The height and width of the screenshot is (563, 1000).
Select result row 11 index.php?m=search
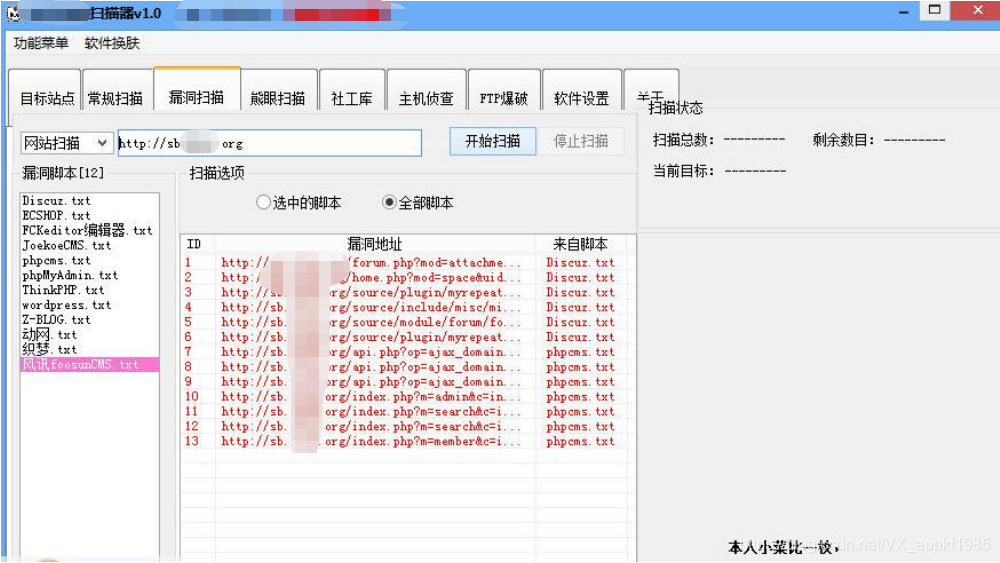point(408,412)
